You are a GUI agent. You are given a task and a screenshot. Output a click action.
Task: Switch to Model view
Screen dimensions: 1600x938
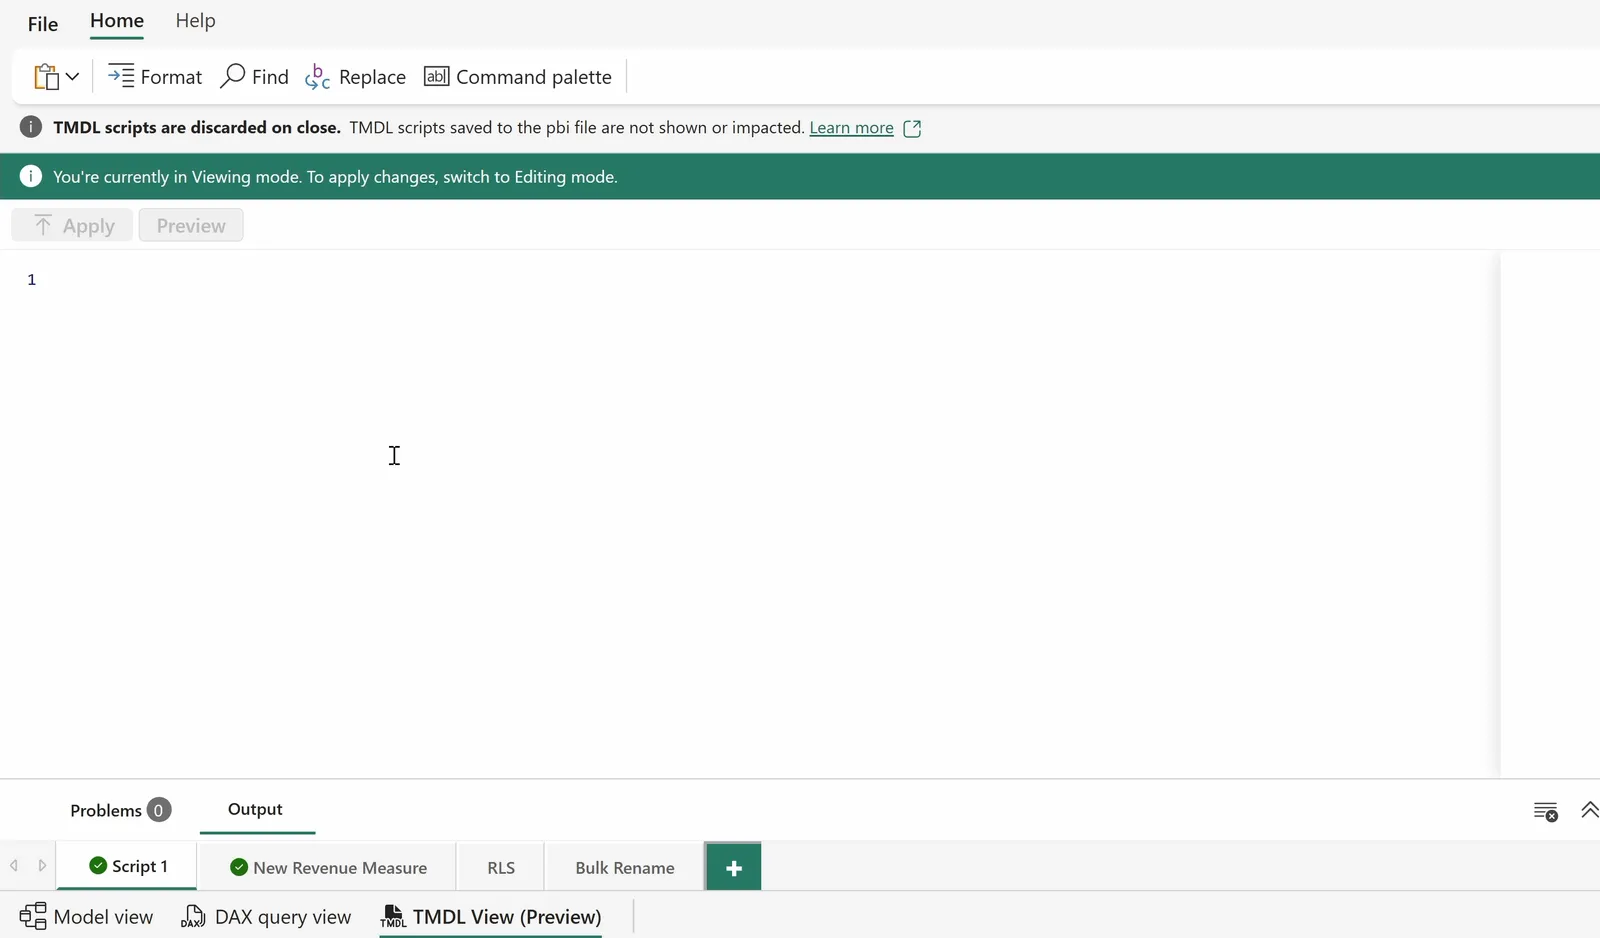(87, 916)
